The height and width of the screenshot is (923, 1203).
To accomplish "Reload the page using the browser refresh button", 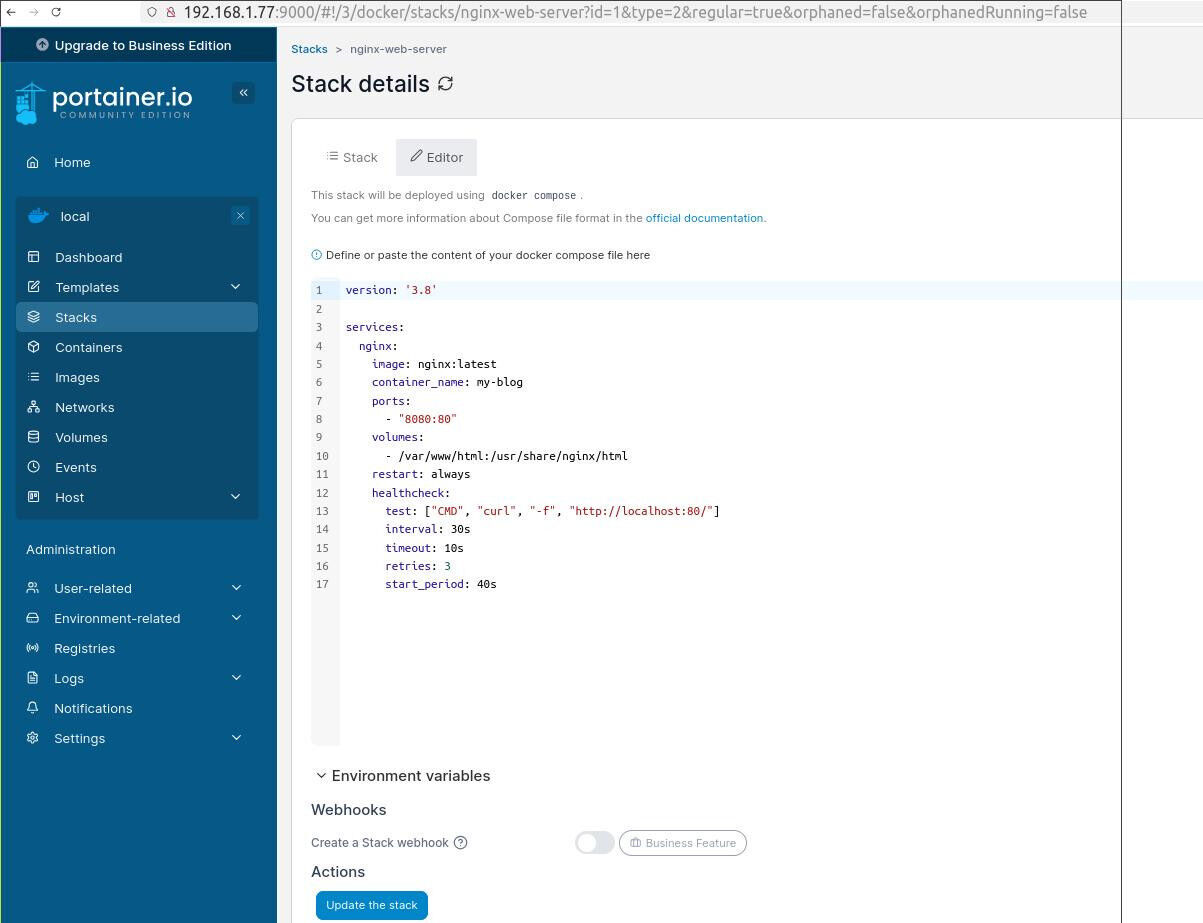I will click(x=56, y=12).
